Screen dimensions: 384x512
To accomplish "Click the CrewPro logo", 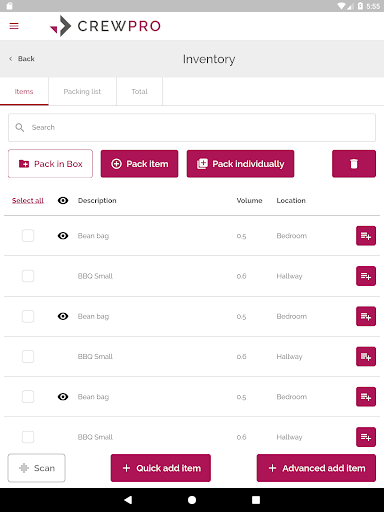I will [x=105, y=26].
